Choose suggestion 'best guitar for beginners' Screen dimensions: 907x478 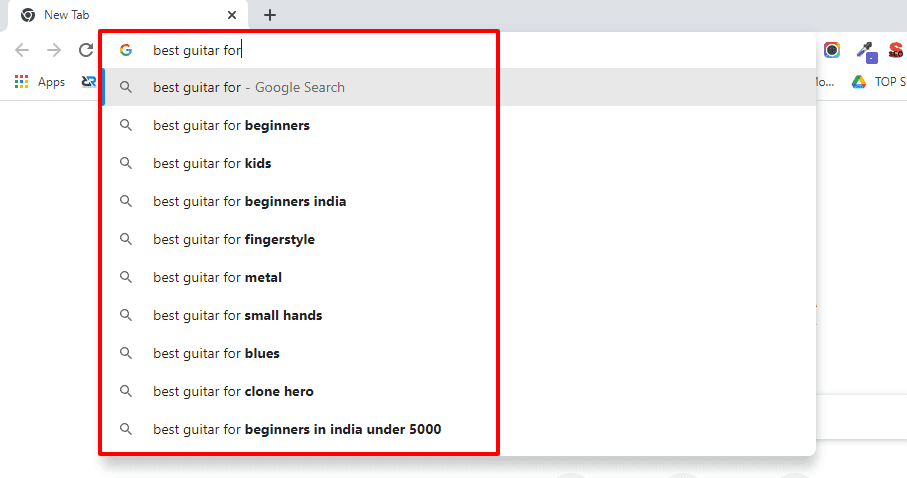click(x=231, y=125)
